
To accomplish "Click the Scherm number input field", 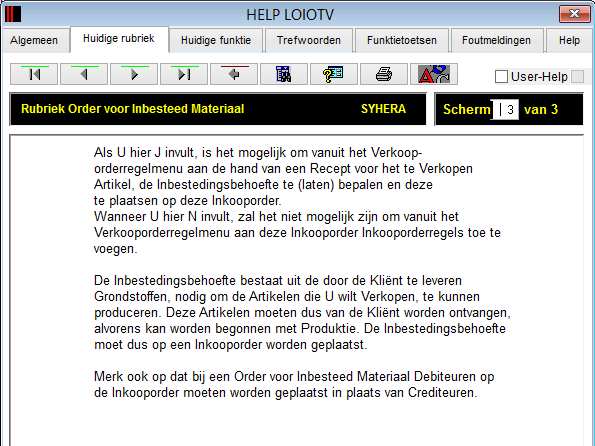I will 505,110.
